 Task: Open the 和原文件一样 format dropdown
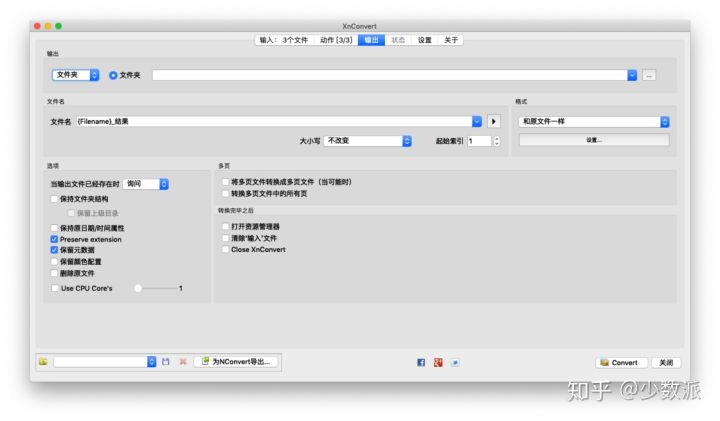594,122
